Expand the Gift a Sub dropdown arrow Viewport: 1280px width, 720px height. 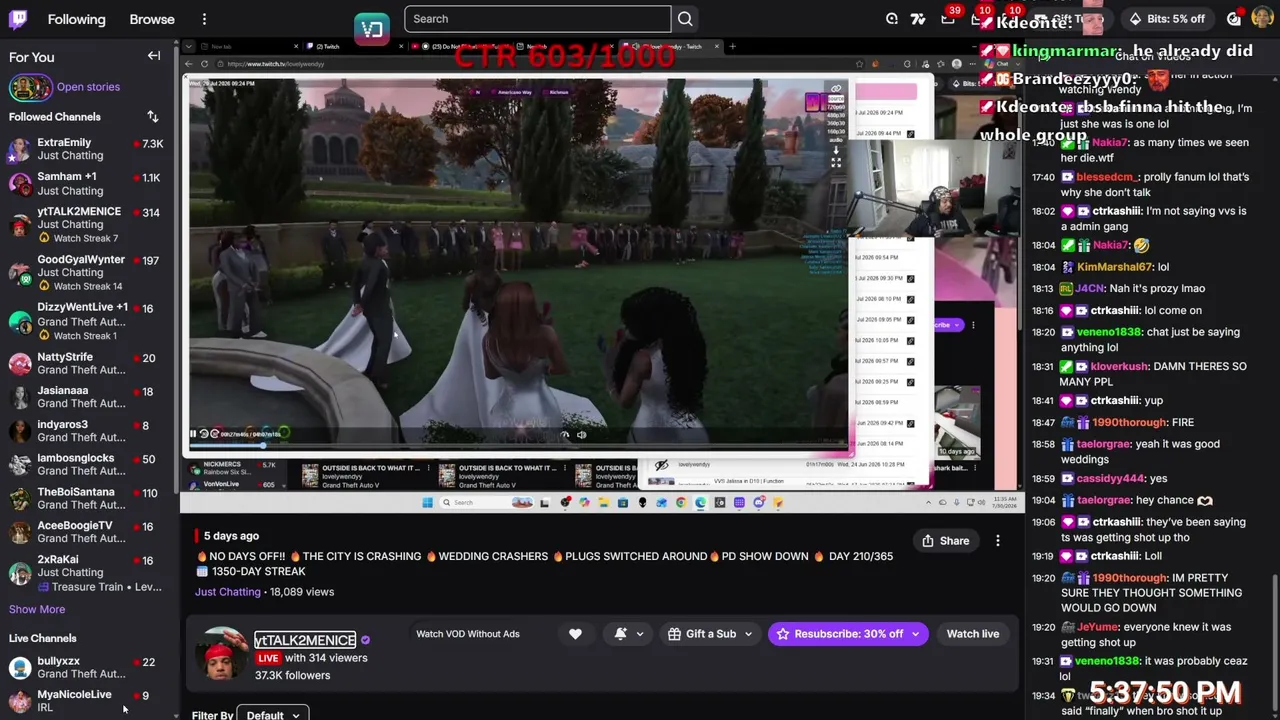pos(748,634)
